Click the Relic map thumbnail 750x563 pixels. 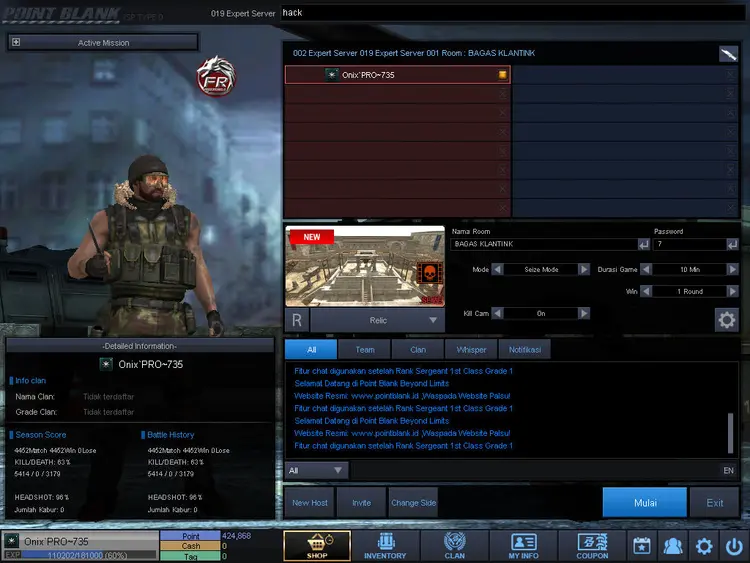[365, 266]
